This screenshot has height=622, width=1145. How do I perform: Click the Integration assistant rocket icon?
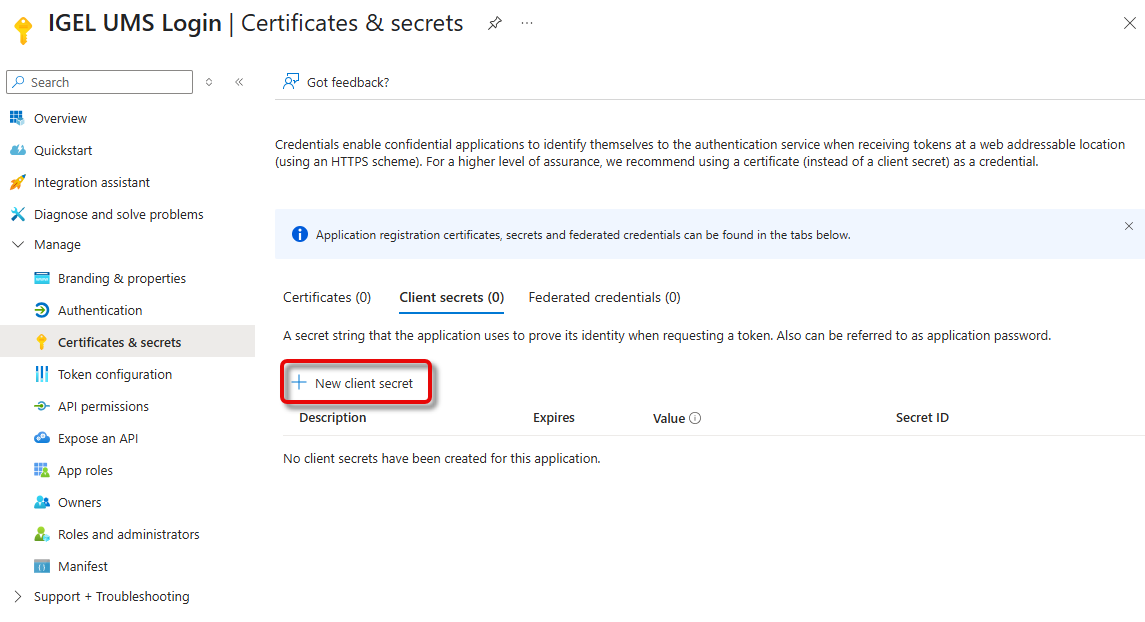(x=16, y=182)
